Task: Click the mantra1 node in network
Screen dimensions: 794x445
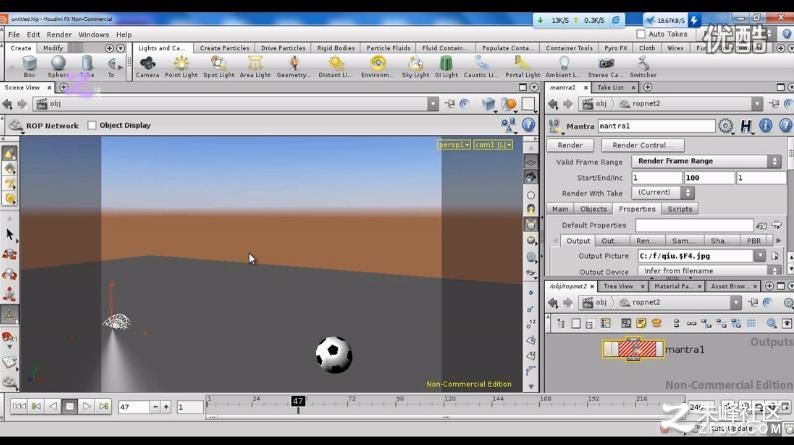Action: click(633, 349)
